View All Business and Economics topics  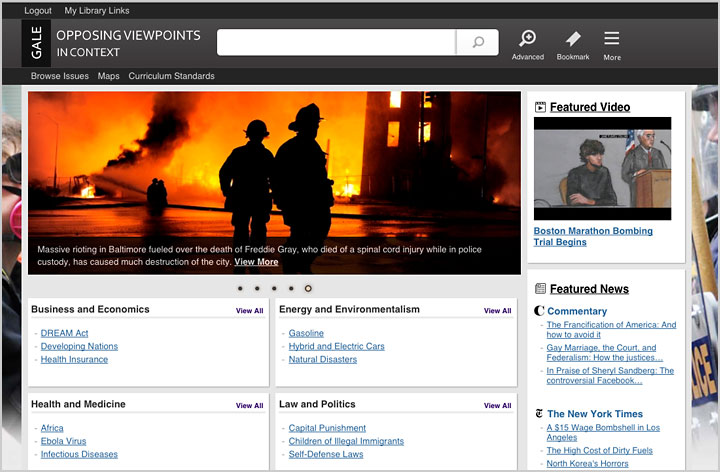(x=250, y=310)
